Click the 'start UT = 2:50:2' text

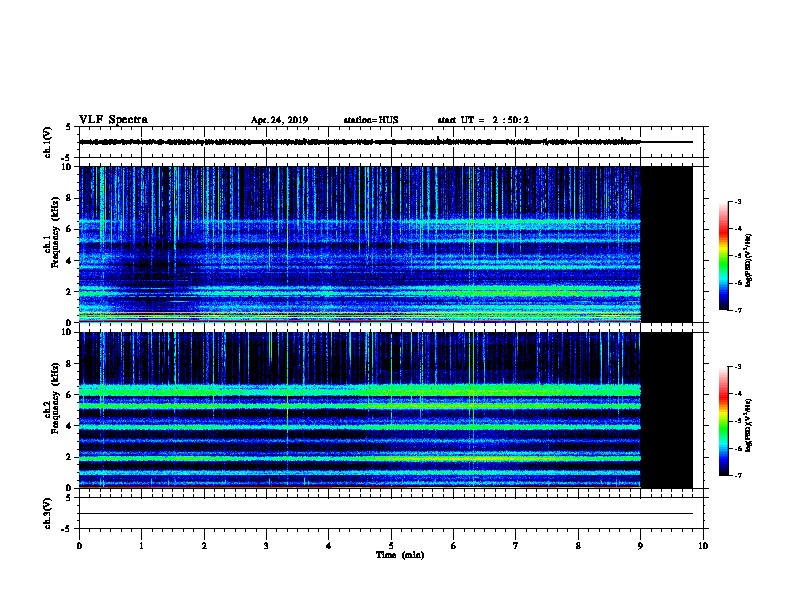click(x=483, y=120)
